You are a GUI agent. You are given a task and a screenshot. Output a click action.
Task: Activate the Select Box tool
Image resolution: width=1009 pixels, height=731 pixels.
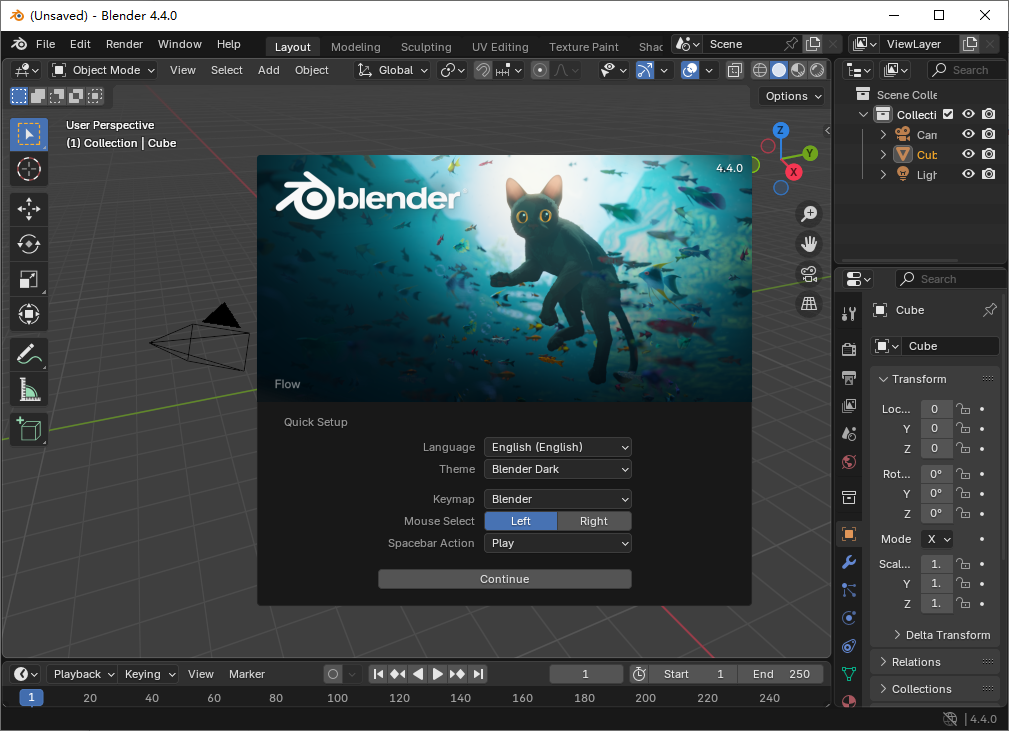(29, 134)
